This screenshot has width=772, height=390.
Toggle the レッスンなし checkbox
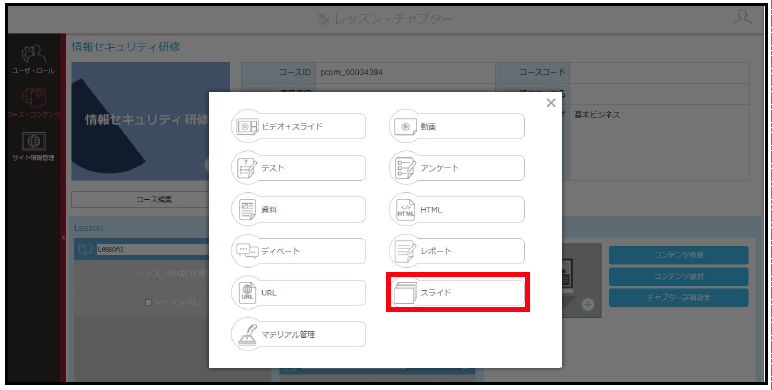point(148,302)
